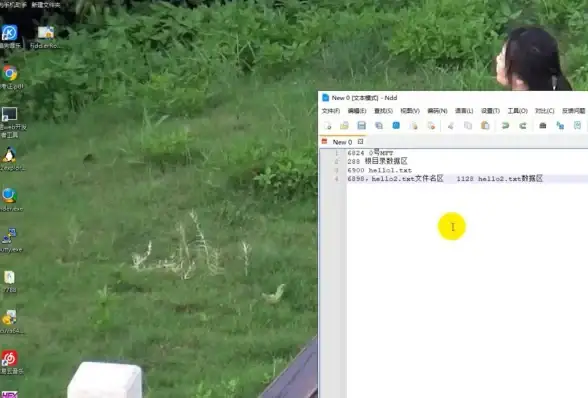The image size is (588, 398).
Task: Open the 文件(F) menu
Action: (331, 111)
